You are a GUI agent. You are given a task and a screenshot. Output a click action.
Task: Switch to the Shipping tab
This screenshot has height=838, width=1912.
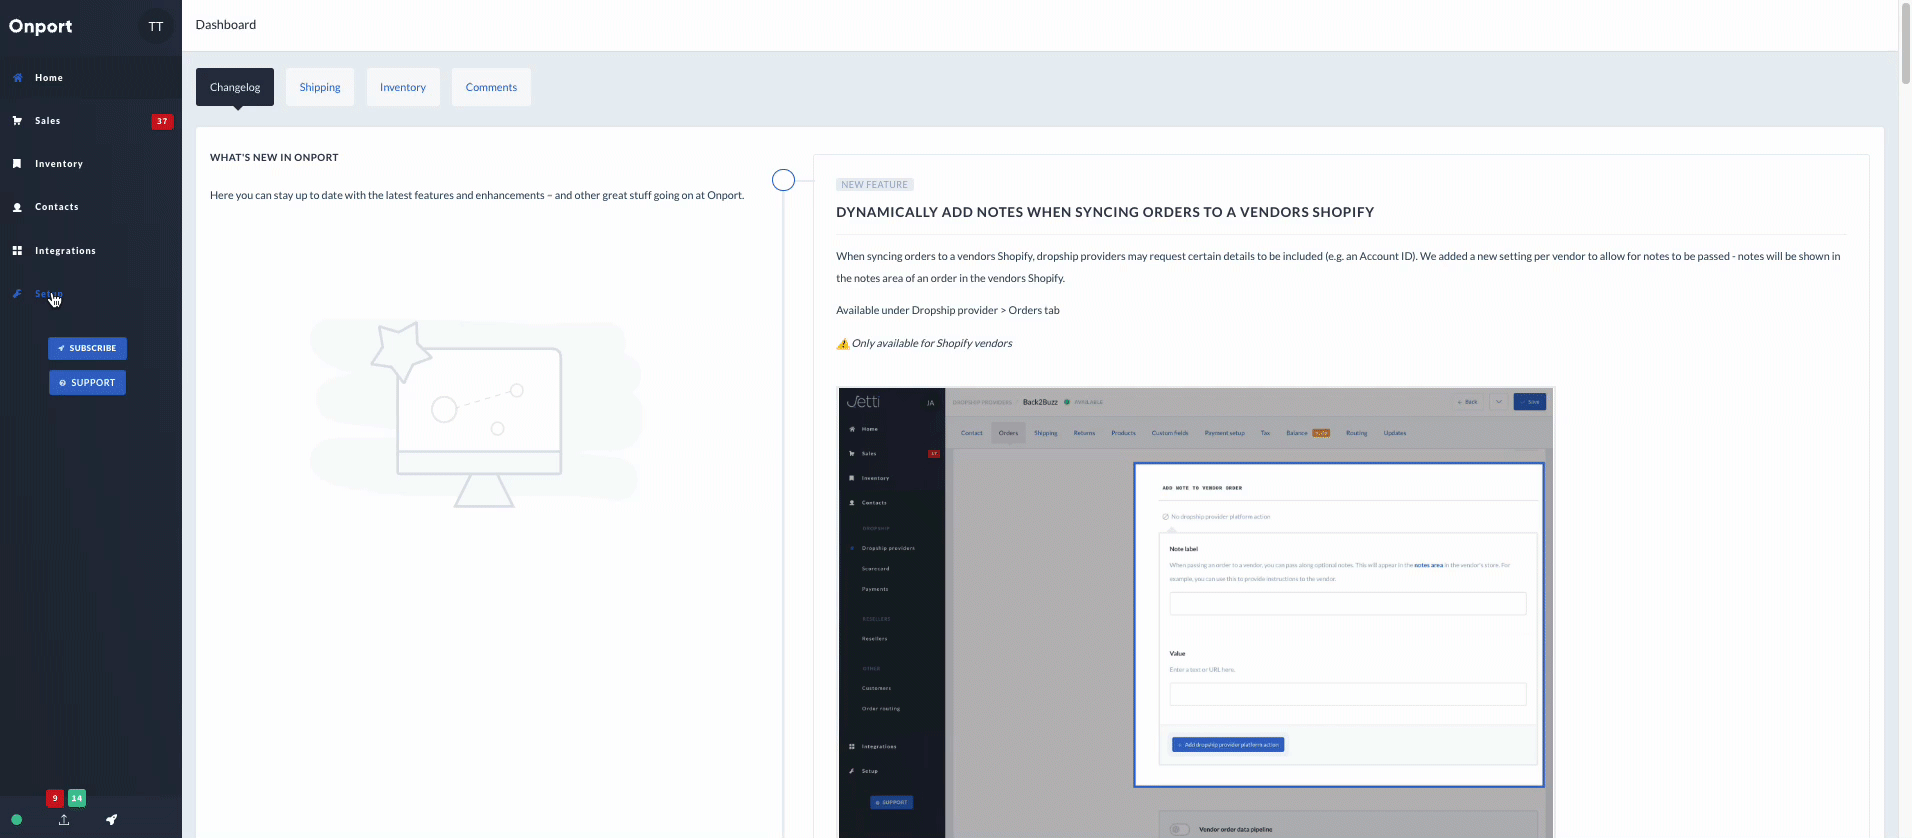[x=320, y=87]
